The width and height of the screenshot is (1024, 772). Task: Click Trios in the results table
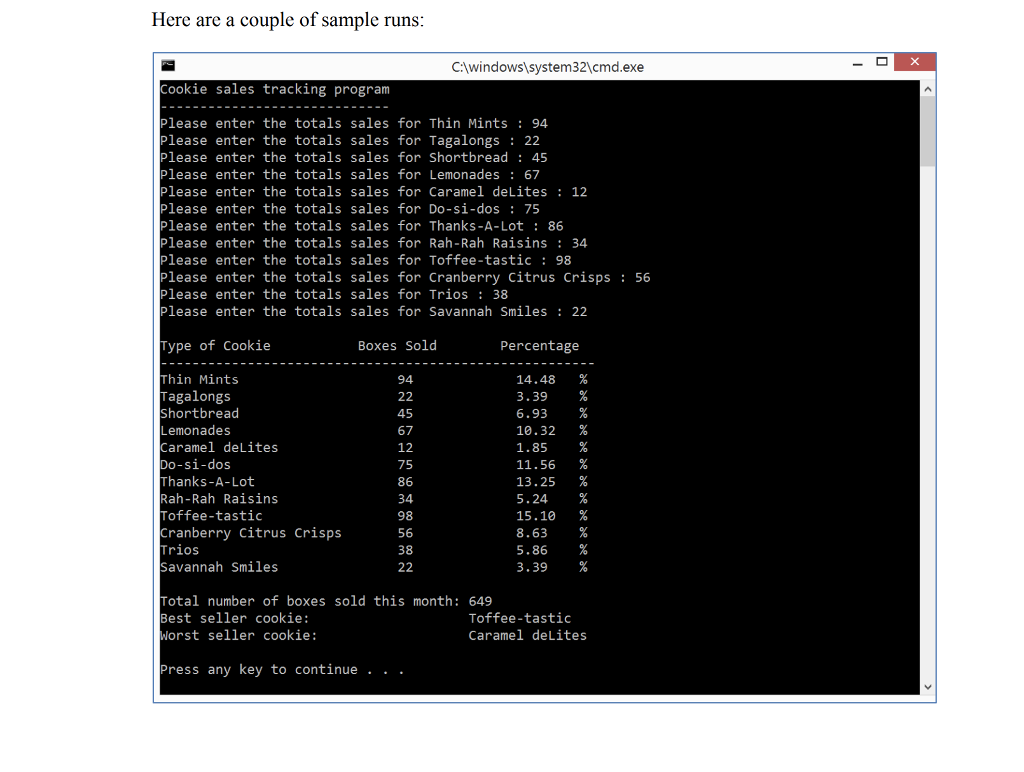click(180, 550)
